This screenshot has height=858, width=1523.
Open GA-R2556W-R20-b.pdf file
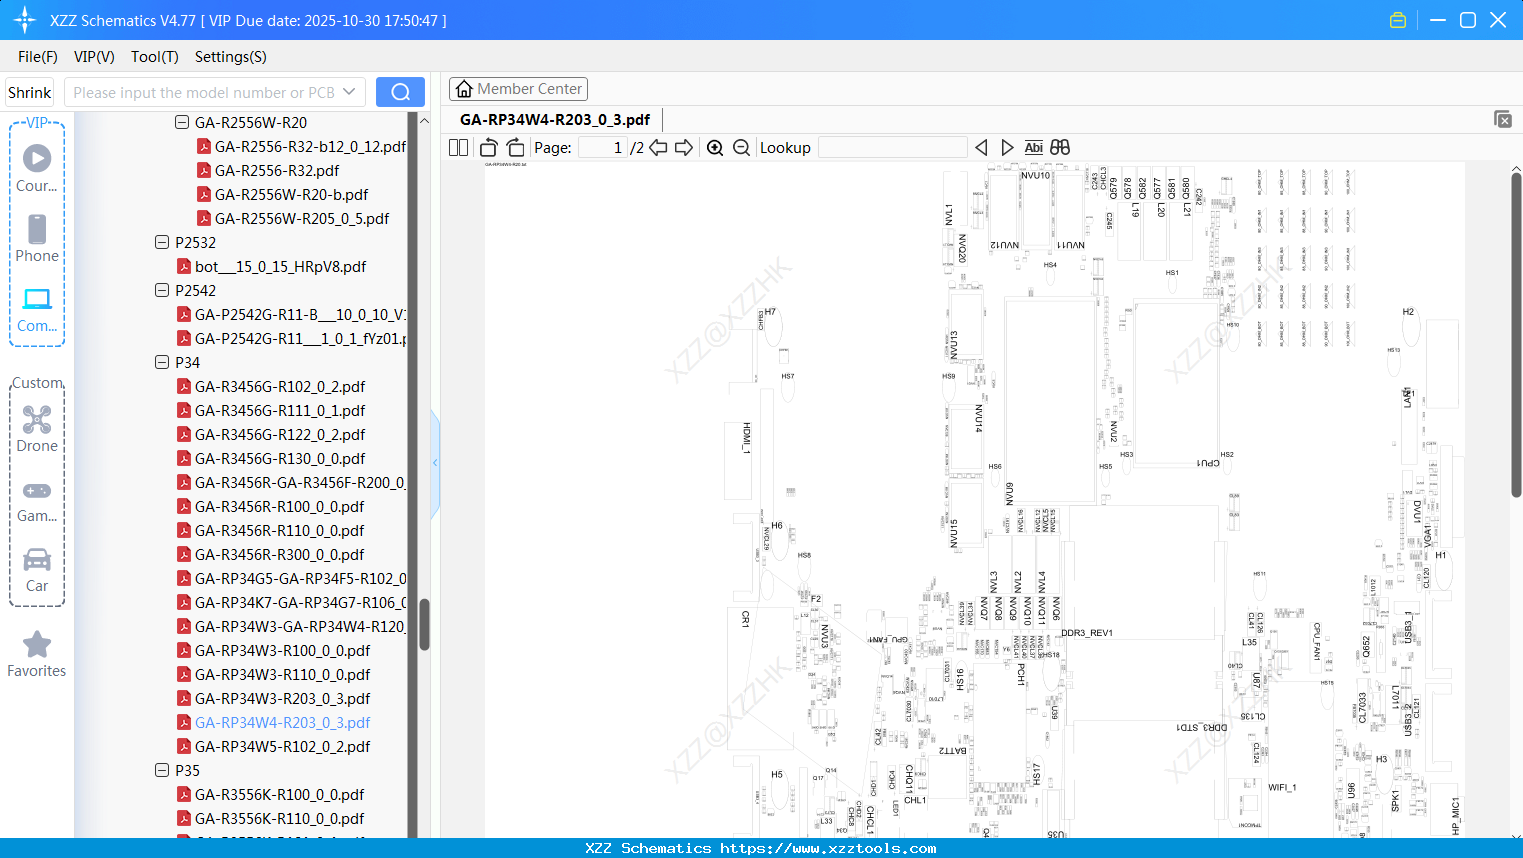291,194
